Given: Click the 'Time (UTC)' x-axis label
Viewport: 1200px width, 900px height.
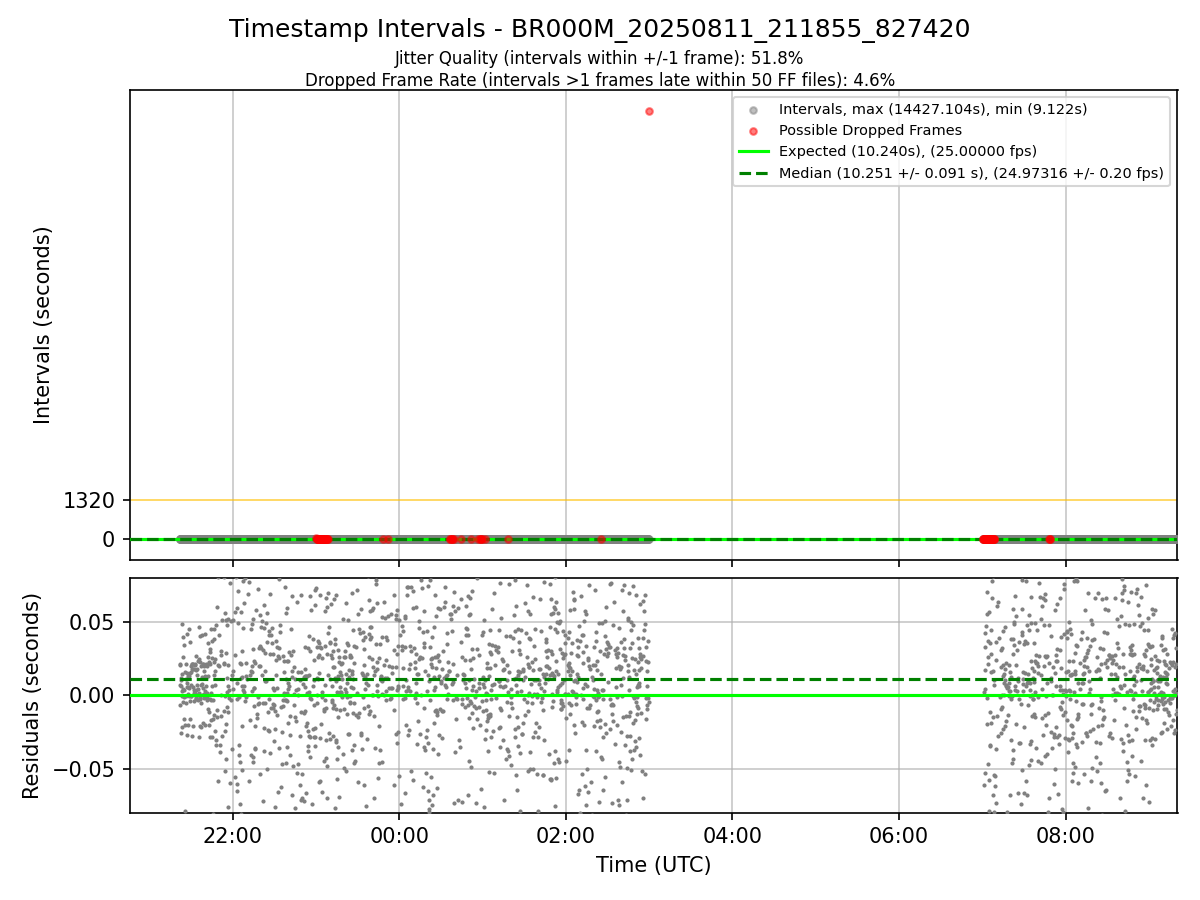Looking at the screenshot, I should pos(653,865).
